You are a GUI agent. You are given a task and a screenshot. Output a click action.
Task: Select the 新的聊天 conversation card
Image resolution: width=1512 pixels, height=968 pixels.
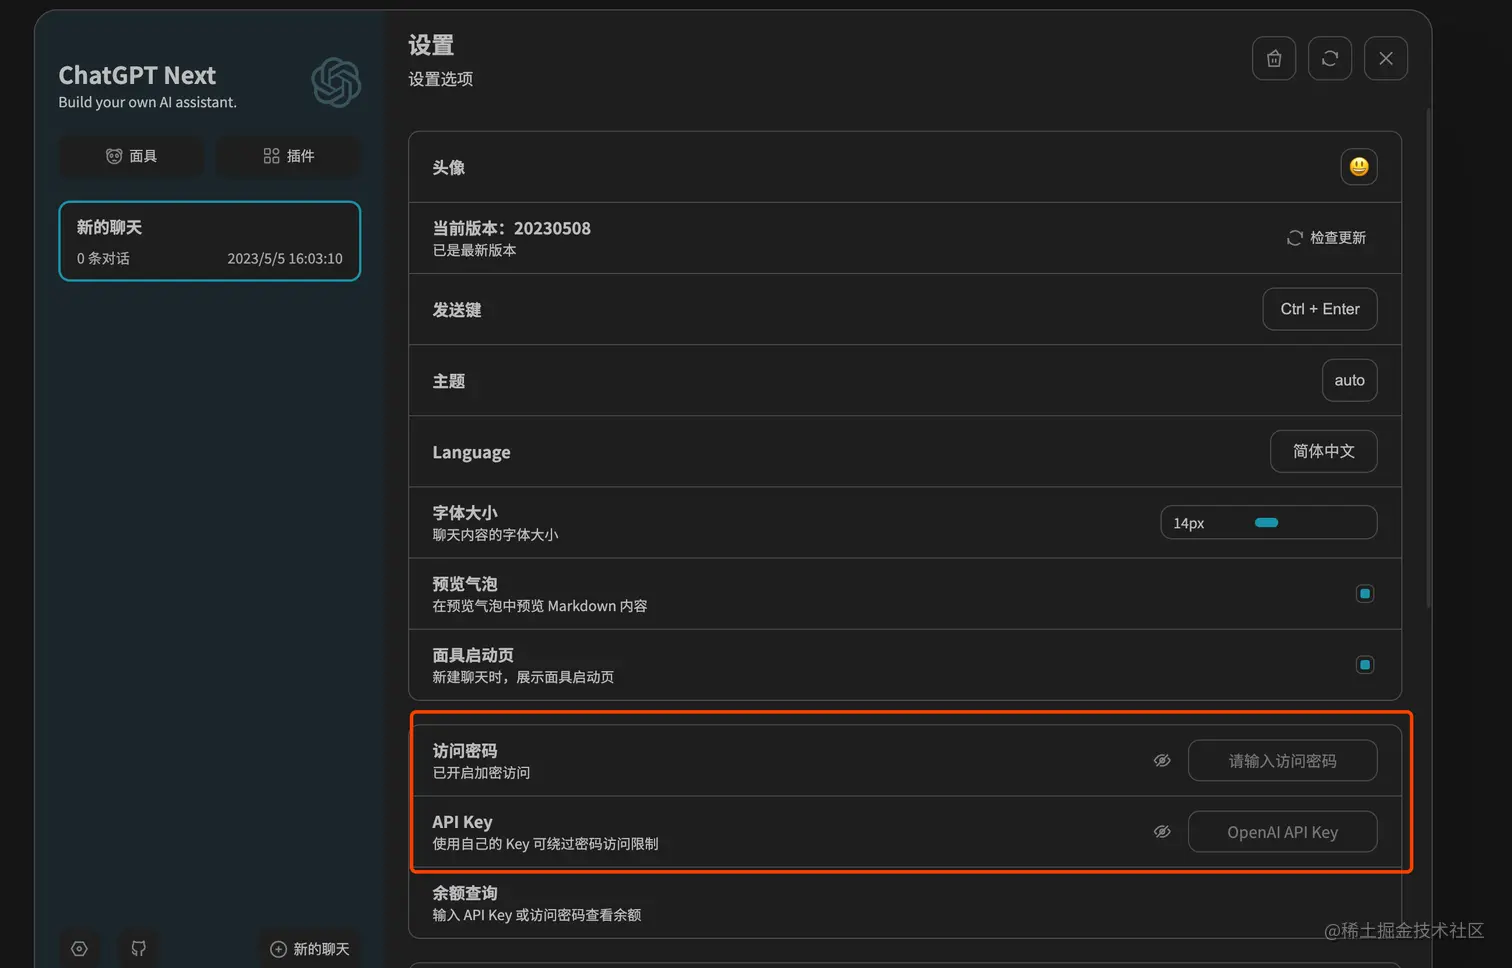(209, 241)
